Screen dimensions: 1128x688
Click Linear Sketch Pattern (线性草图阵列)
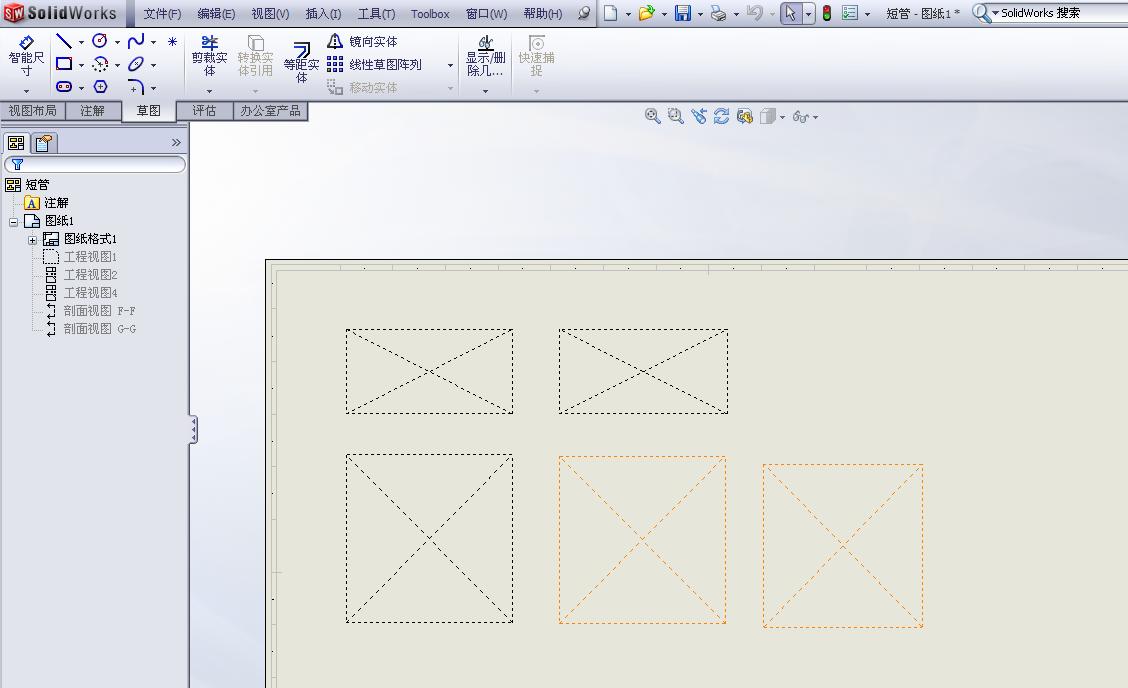coord(374,65)
